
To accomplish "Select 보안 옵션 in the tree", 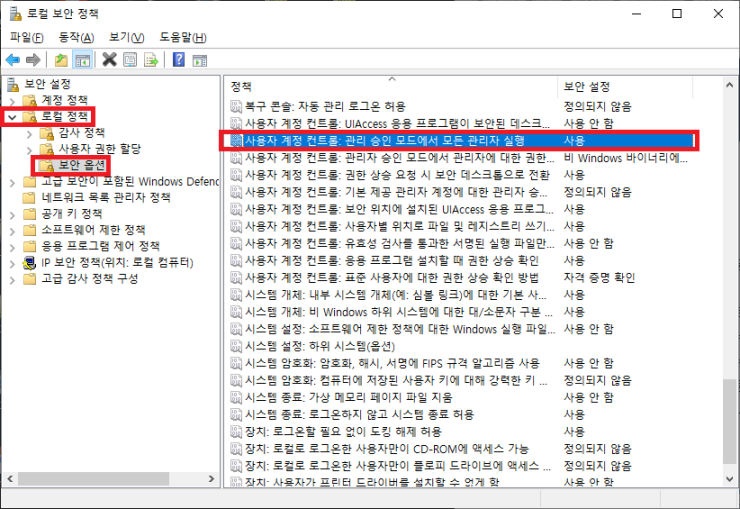I will click(82, 164).
